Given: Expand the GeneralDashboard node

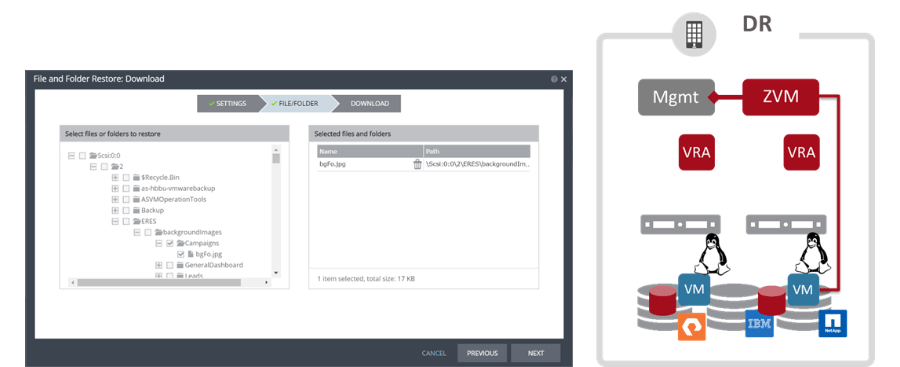Looking at the screenshot, I should point(159,265).
